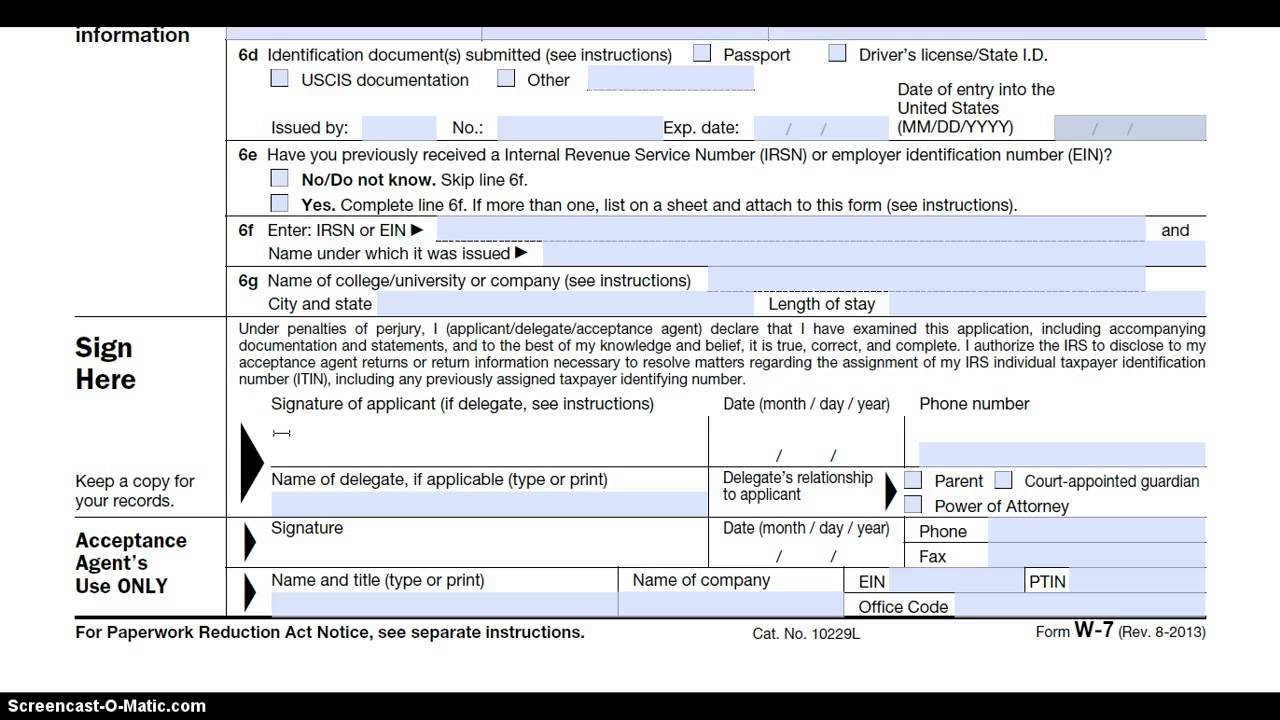Click the acceptance agent Fax field
1280x720 pixels.
(1097, 555)
